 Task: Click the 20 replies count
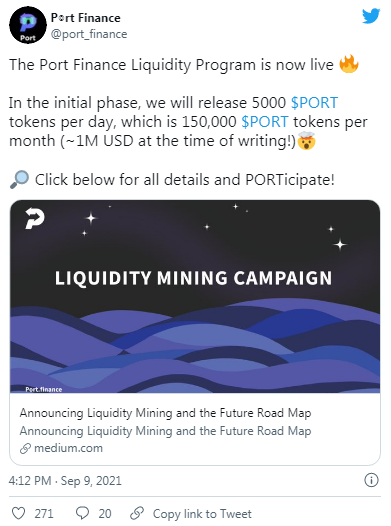(105, 514)
